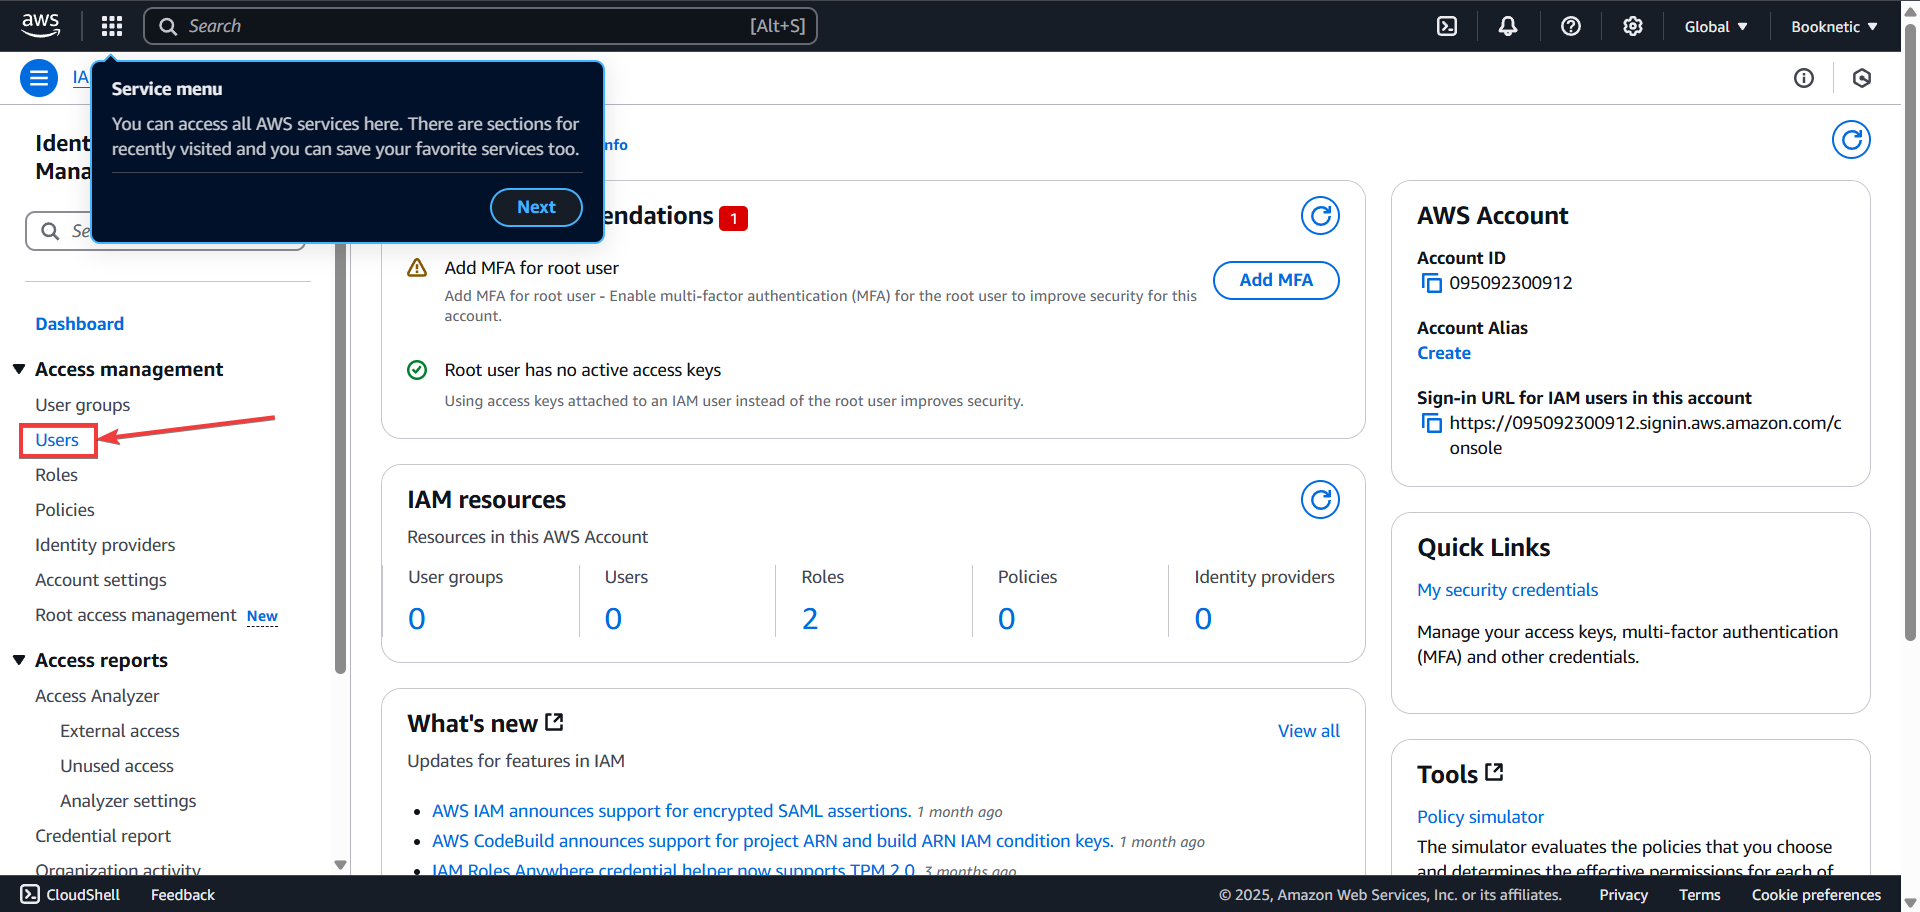This screenshot has height=912, width=1920.
Task: Click the Roles count of 2
Action: 810,619
